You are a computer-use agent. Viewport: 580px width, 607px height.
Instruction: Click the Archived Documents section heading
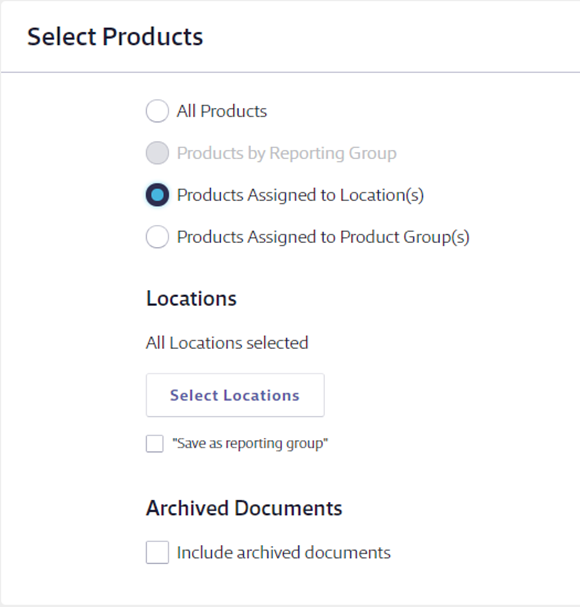pyautogui.click(x=244, y=508)
